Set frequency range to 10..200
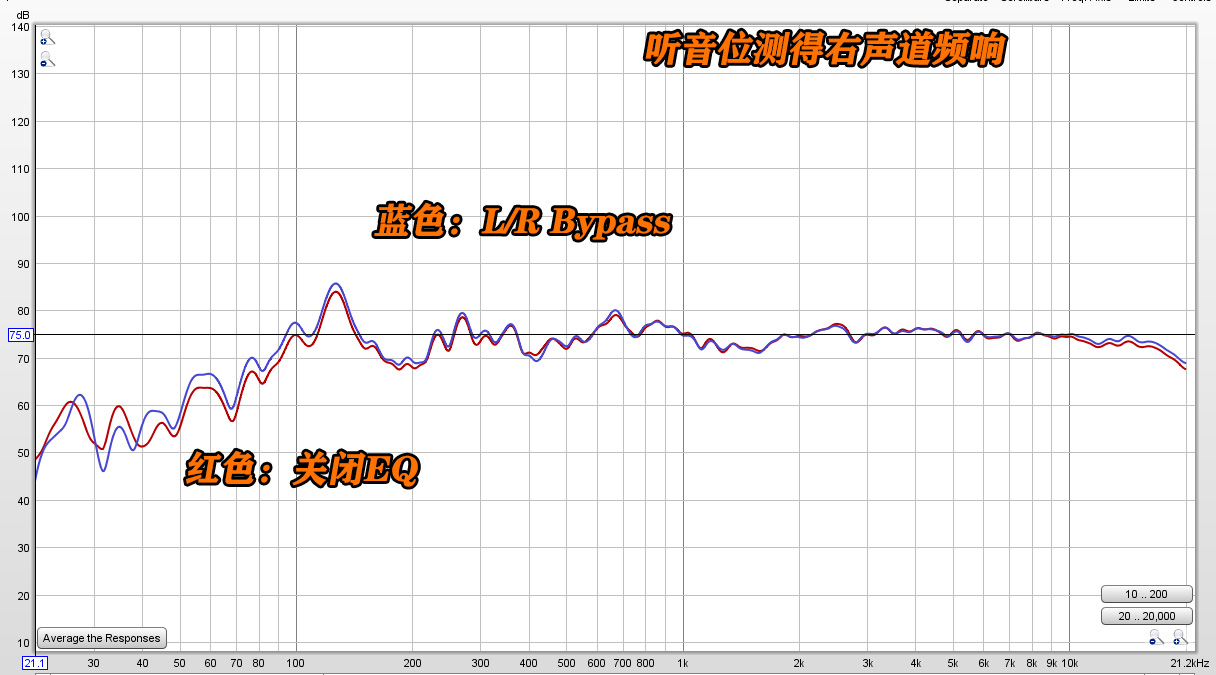 pos(1146,594)
